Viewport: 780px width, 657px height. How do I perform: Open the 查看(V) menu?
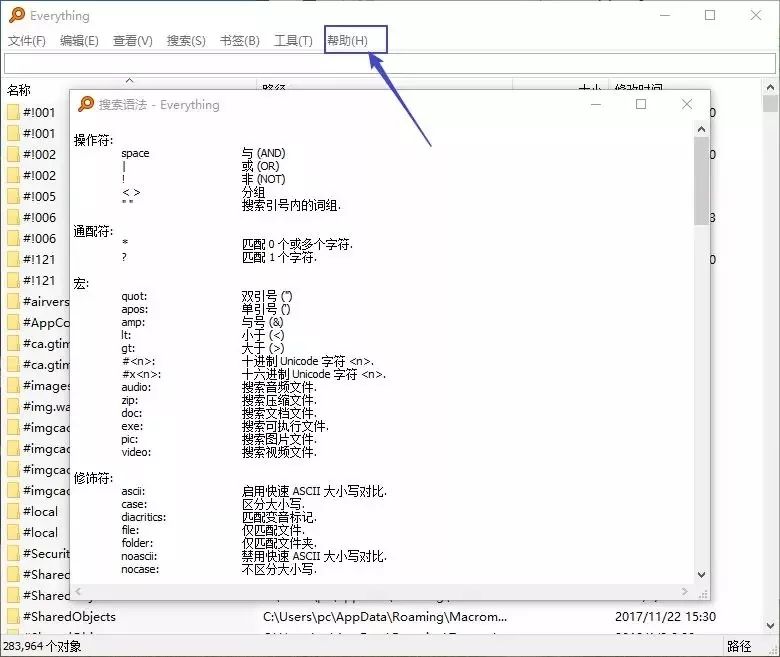[132, 40]
